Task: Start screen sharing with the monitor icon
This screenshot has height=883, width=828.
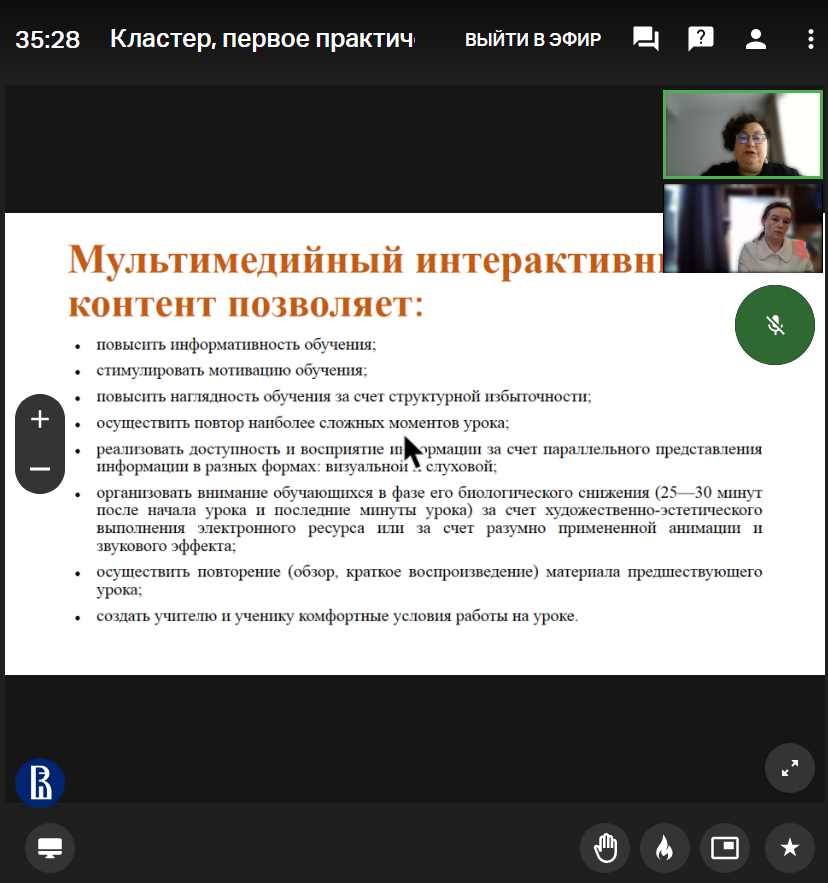Action: [x=50, y=848]
